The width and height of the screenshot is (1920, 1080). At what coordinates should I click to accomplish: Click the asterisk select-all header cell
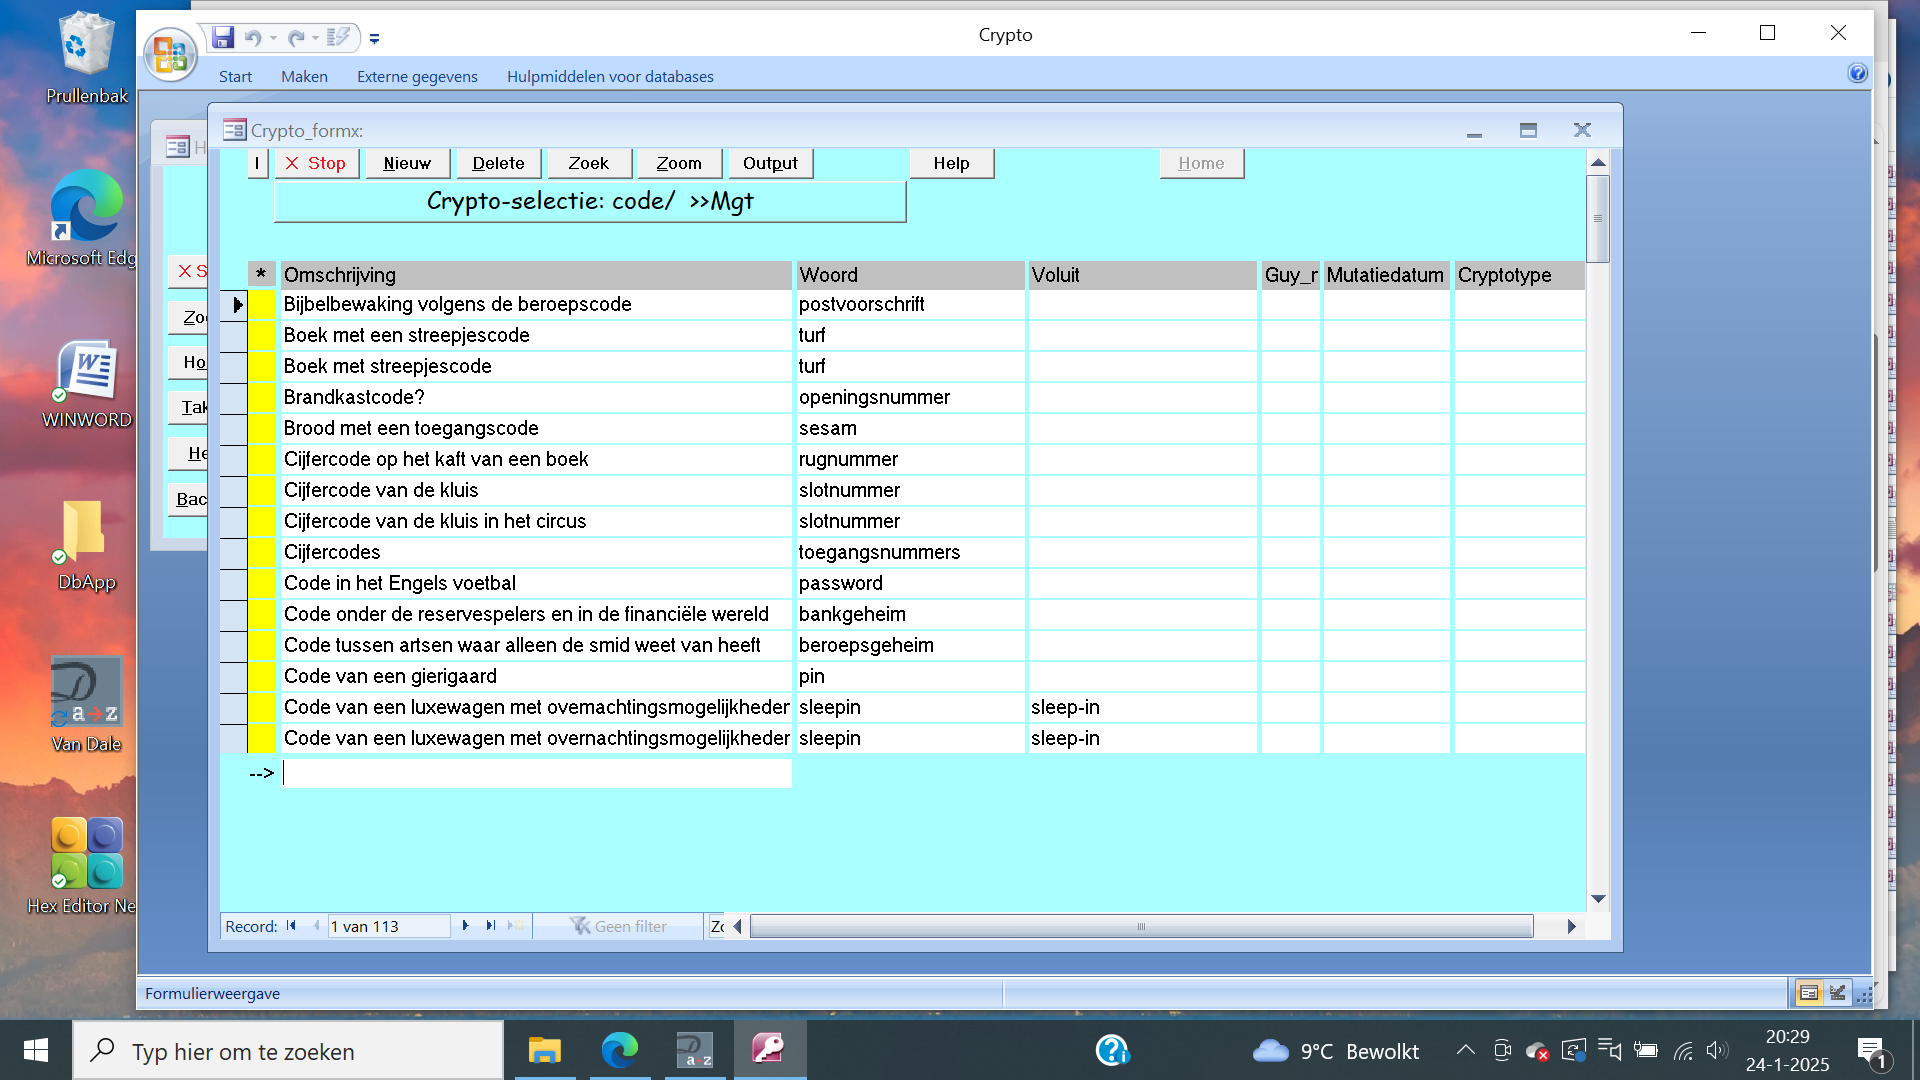(261, 275)
